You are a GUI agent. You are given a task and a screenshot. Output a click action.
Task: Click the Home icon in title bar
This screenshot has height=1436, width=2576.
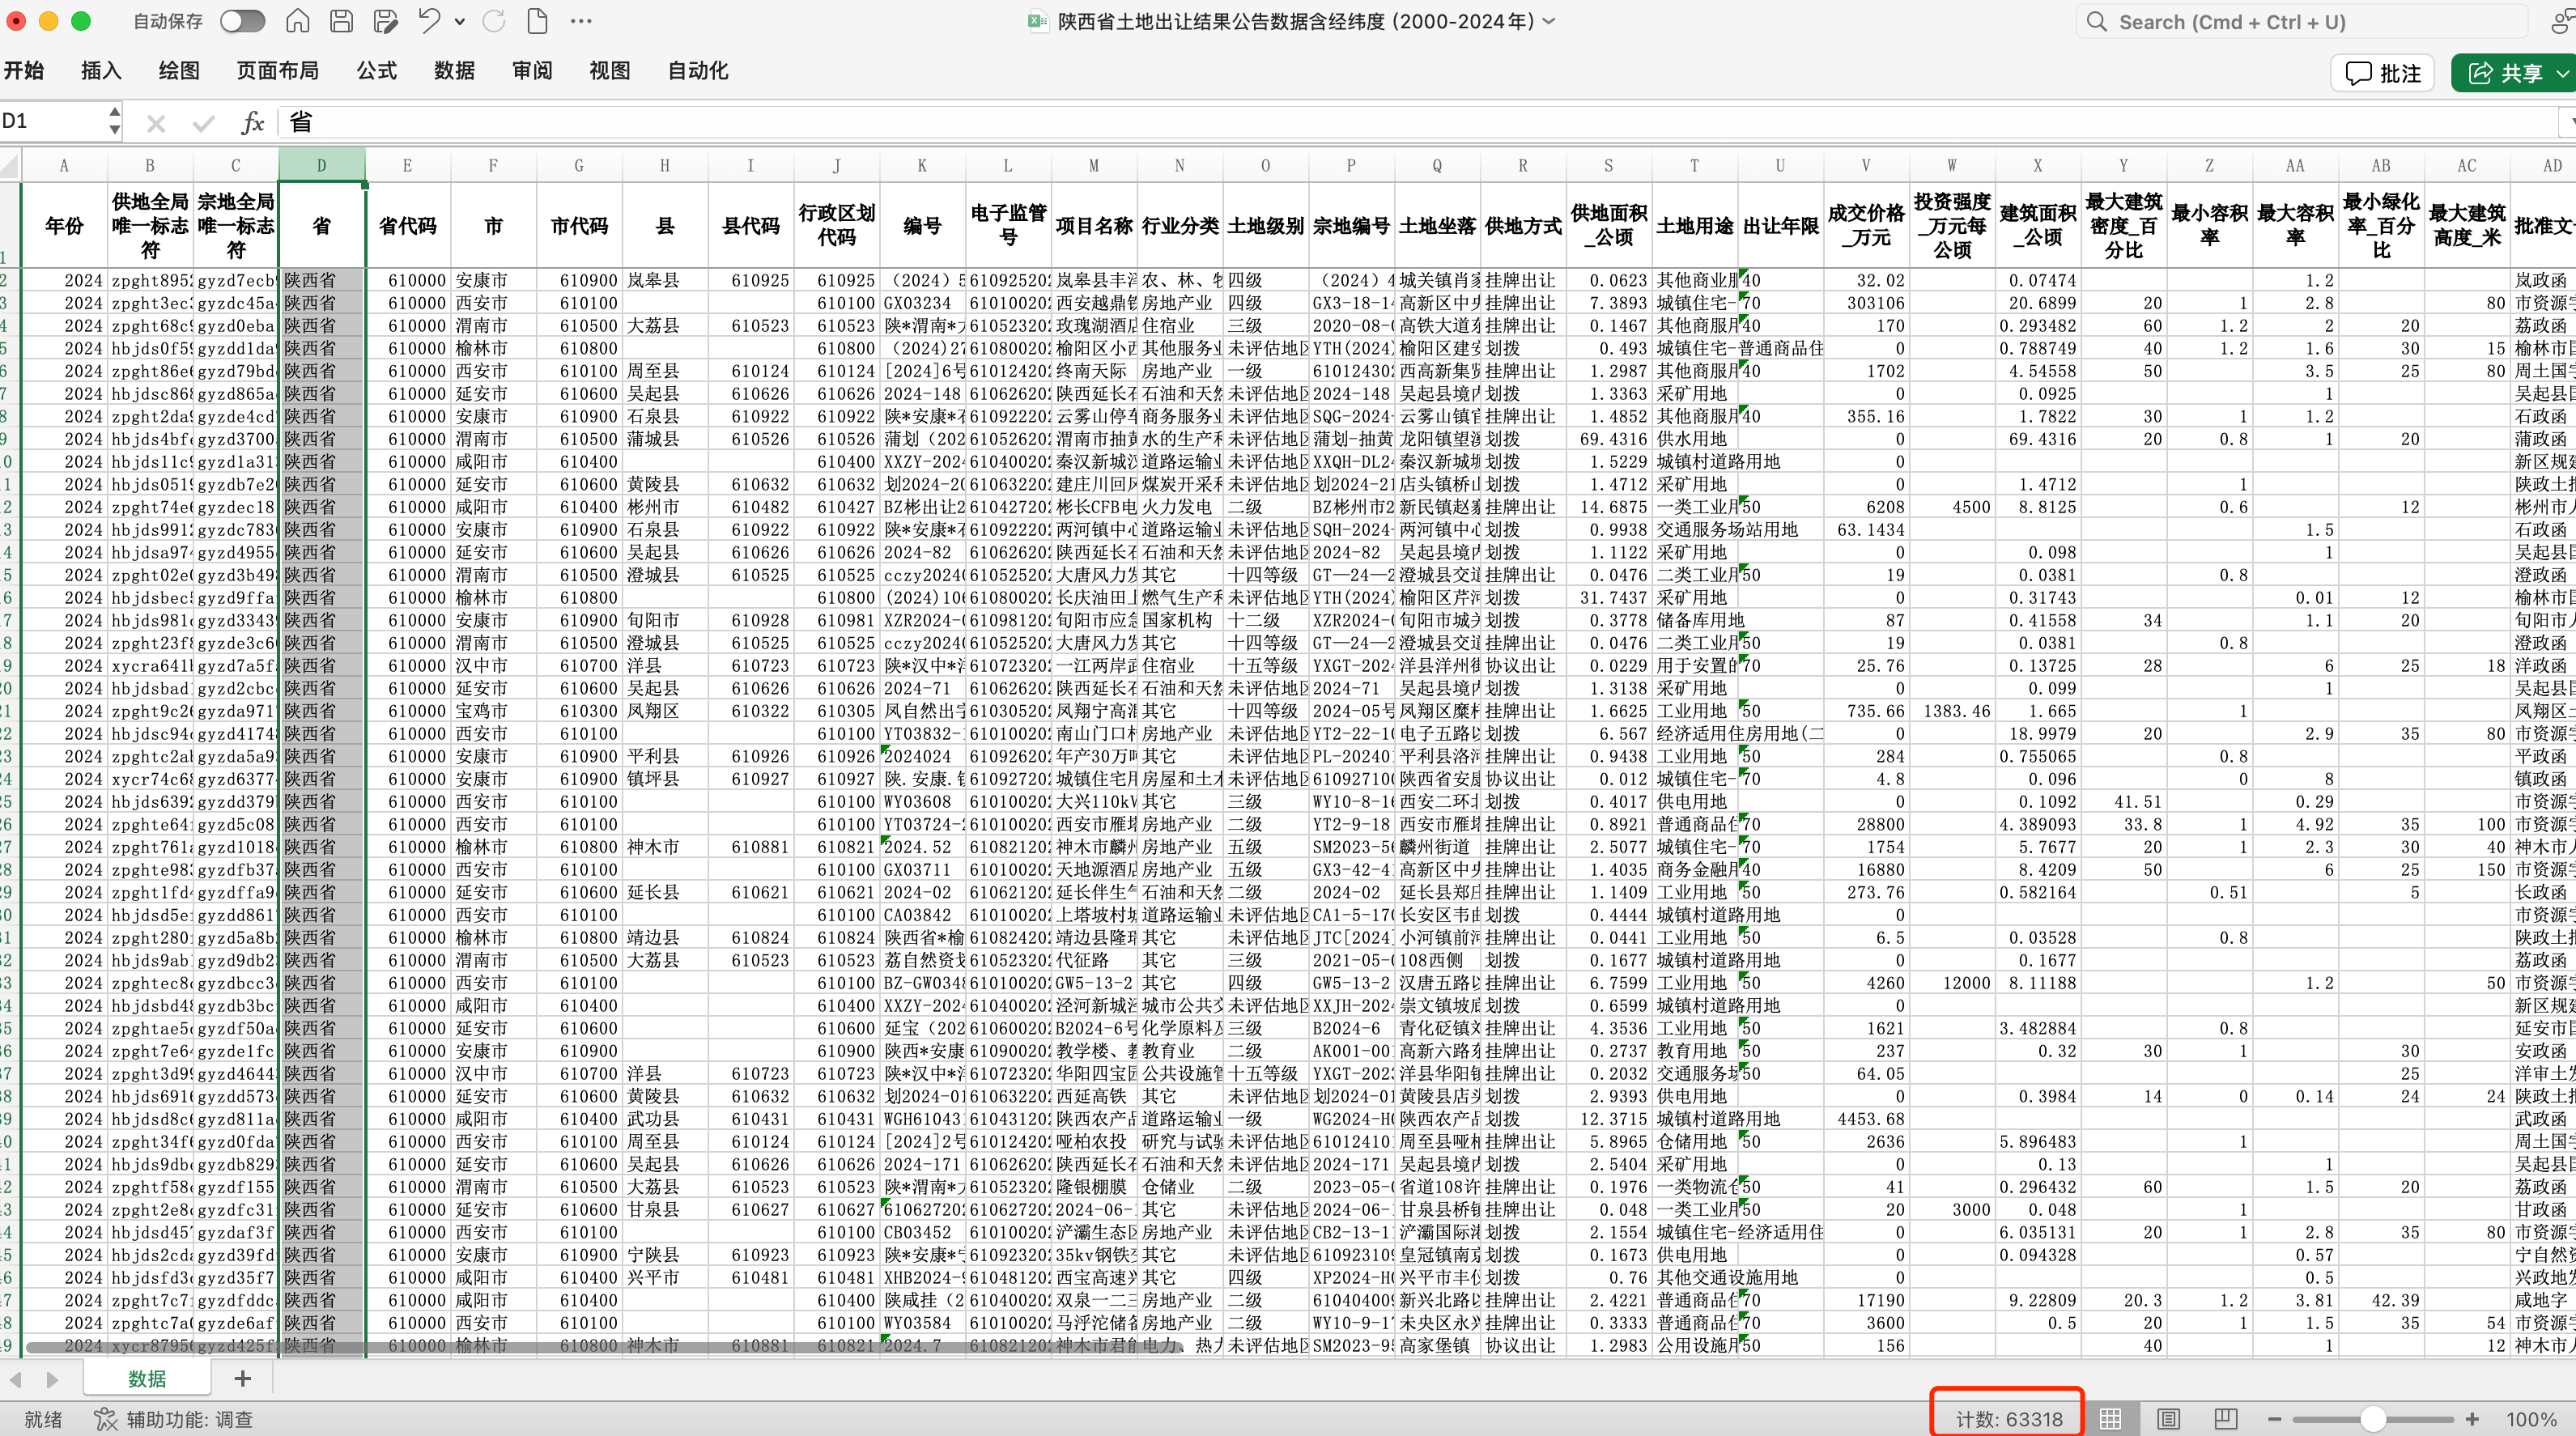[297, 21]
